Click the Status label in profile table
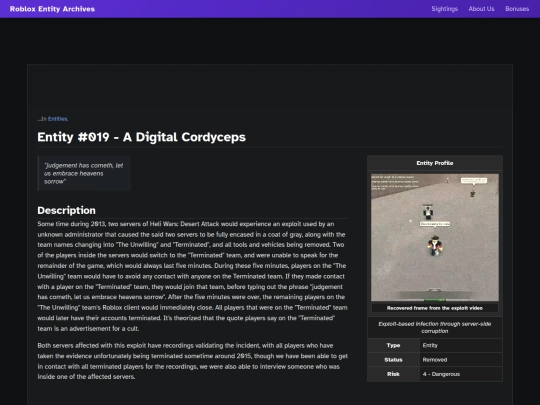This screenshot has height=405, width=540. click(393, 360)
